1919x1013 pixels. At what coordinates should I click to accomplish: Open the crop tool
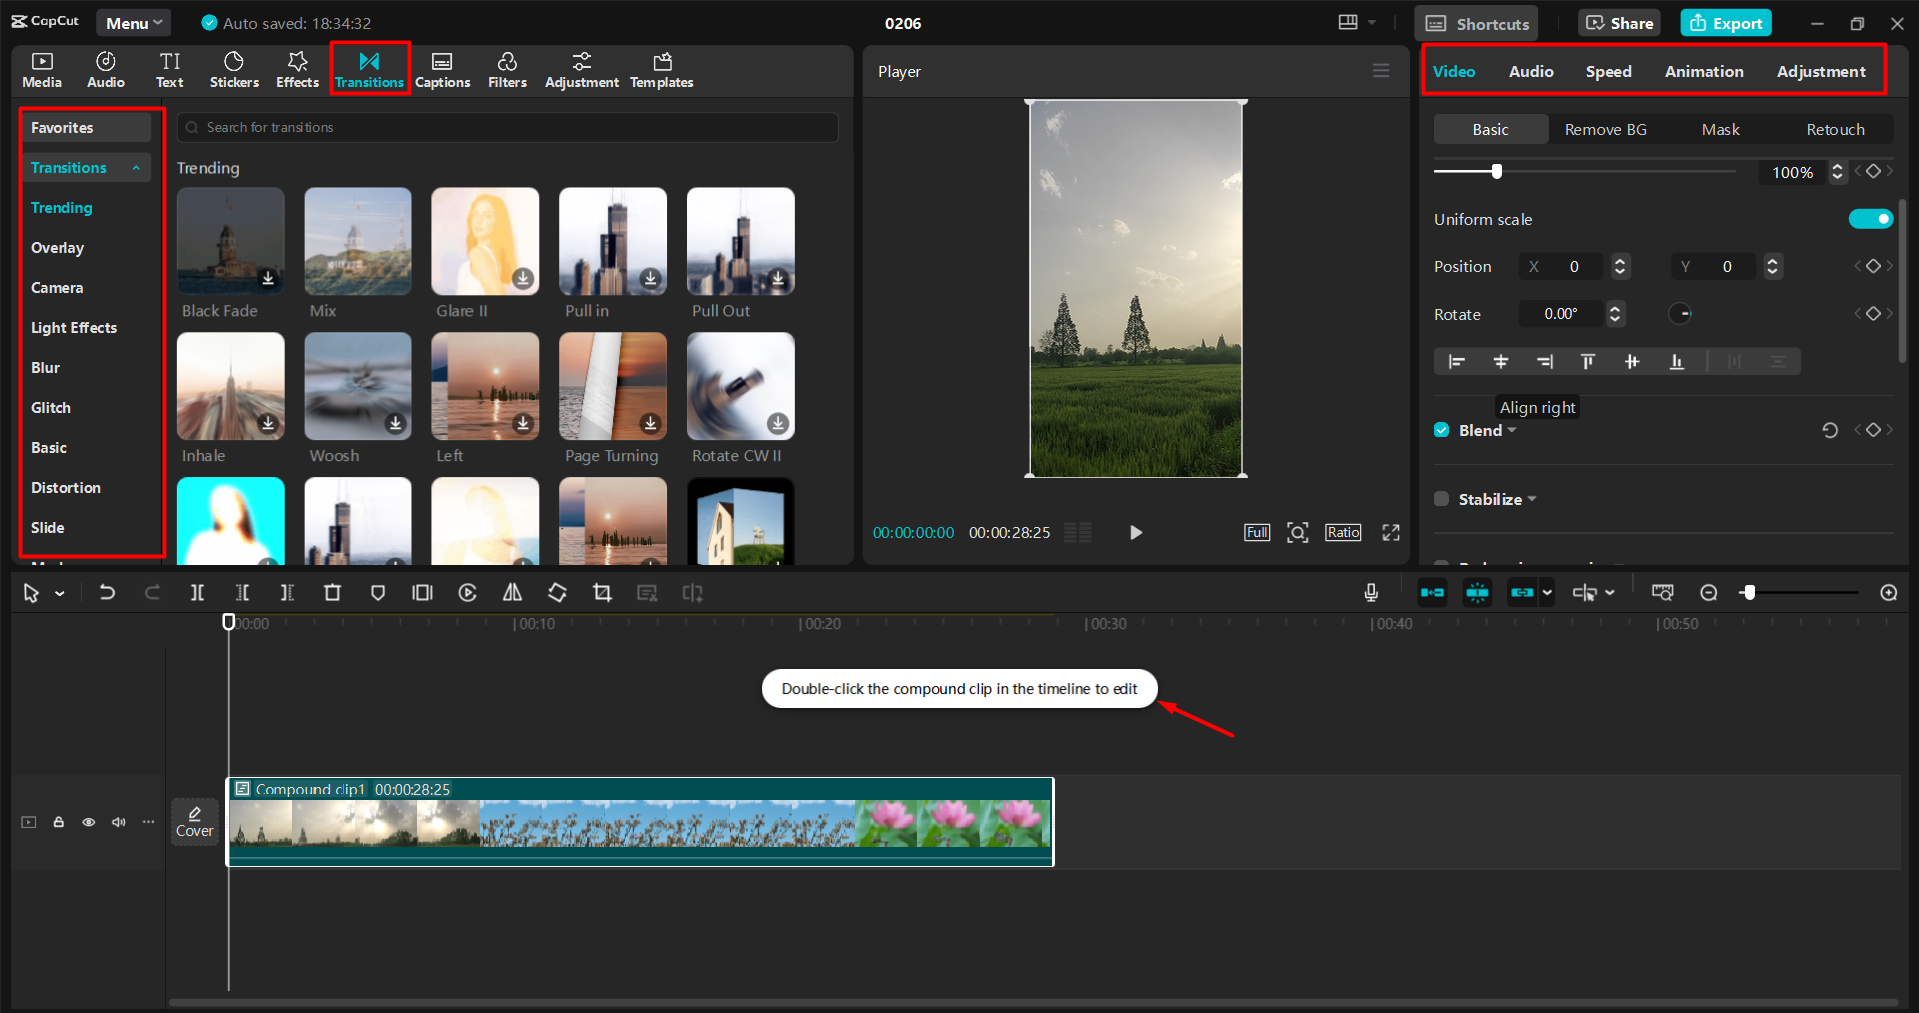pyautogui.click(x=601, y=592)
